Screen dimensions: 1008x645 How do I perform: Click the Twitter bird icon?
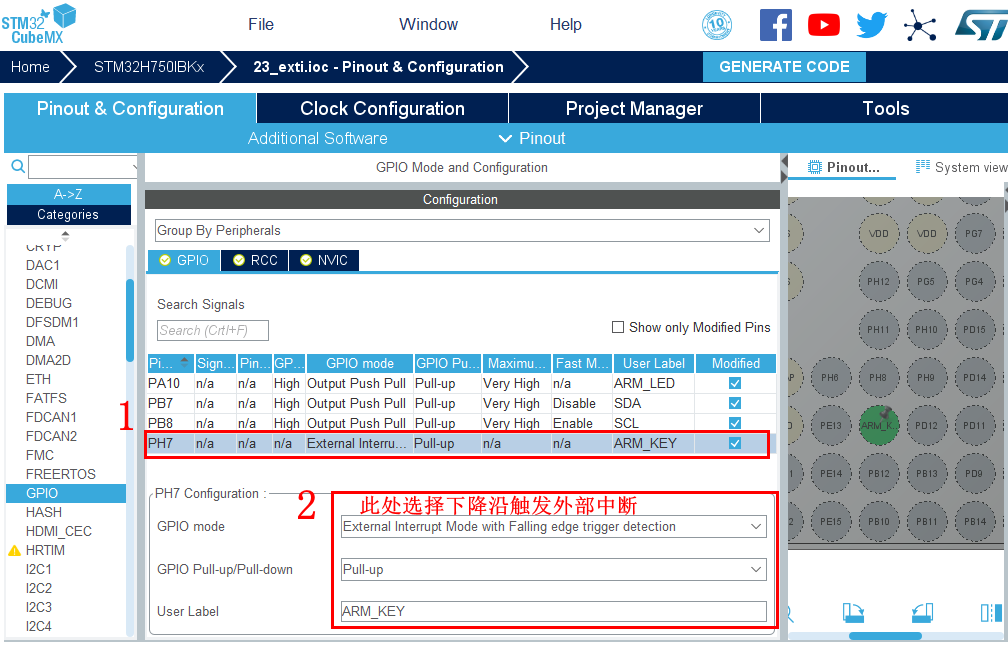point(871,25)
